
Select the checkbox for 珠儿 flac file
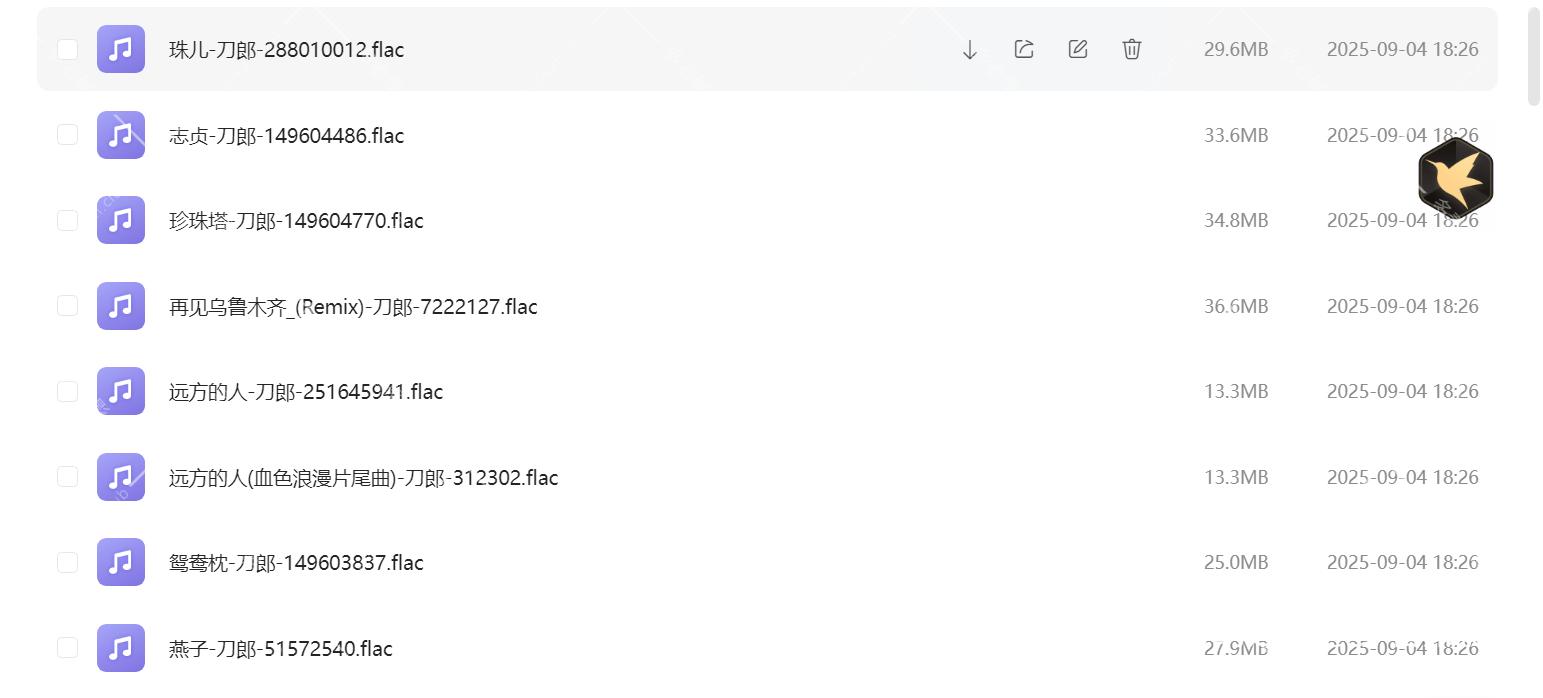(67, 48)
